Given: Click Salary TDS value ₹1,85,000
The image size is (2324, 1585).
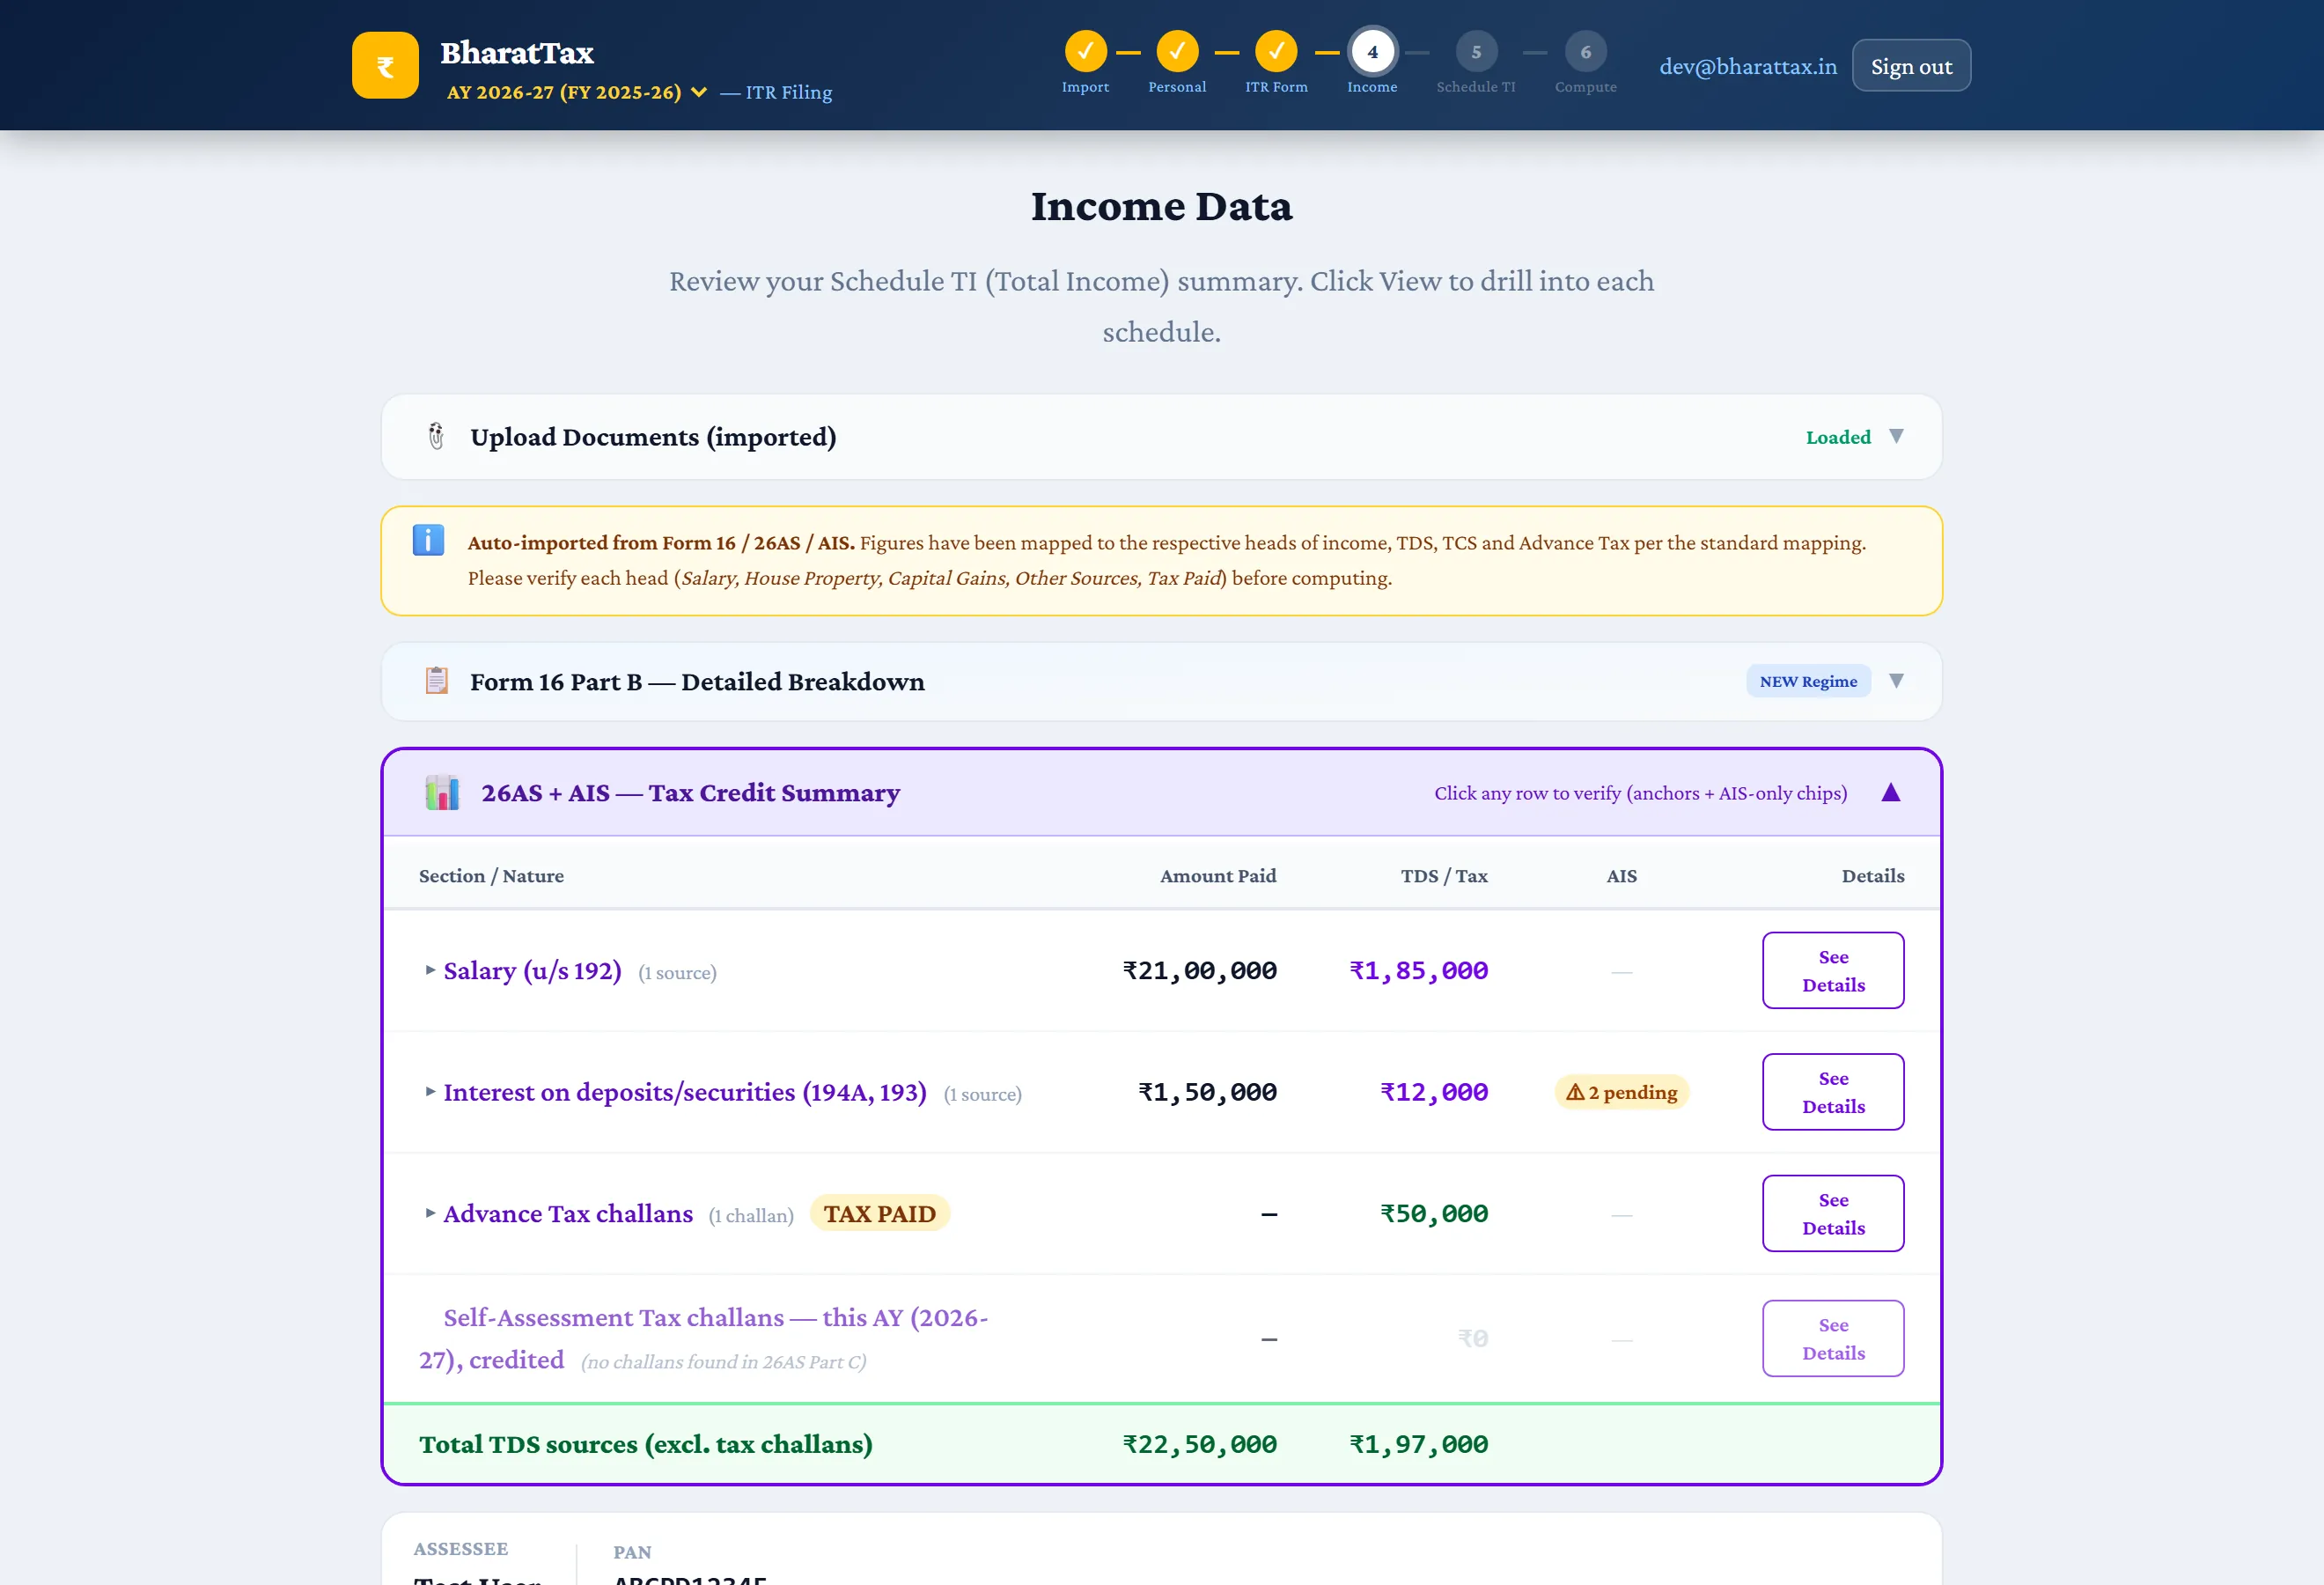Looking at the screenshot, I should [x=1418, y=970].
